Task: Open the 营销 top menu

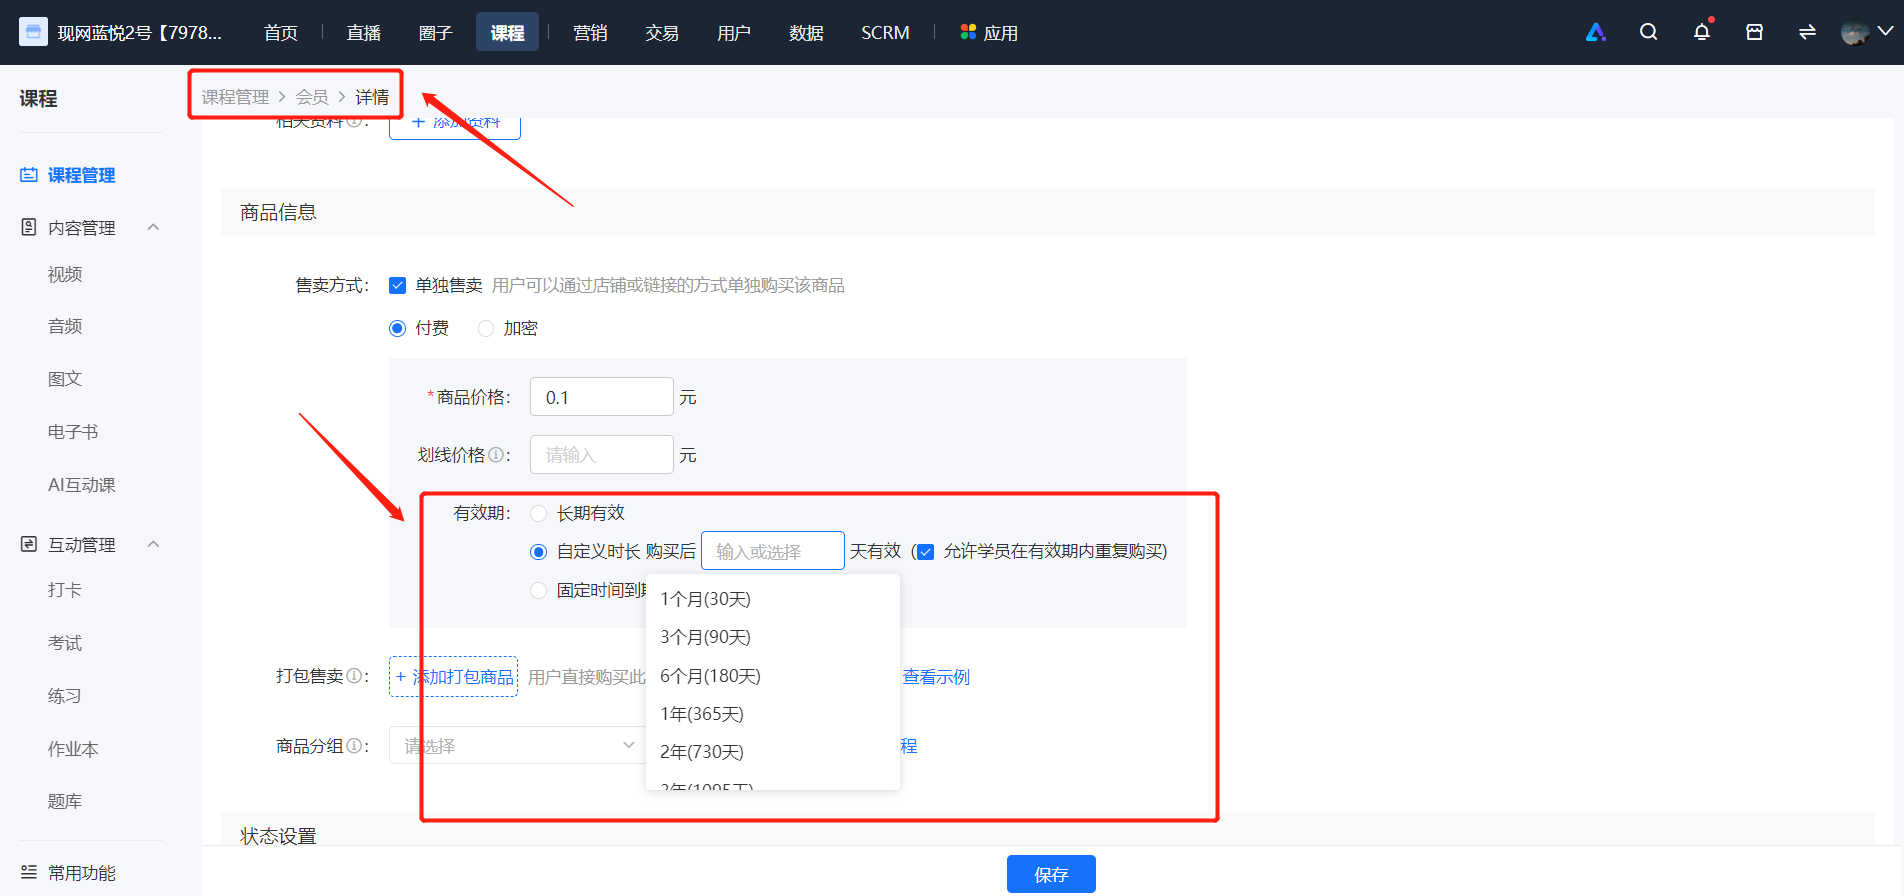Action: click(591, 33)
